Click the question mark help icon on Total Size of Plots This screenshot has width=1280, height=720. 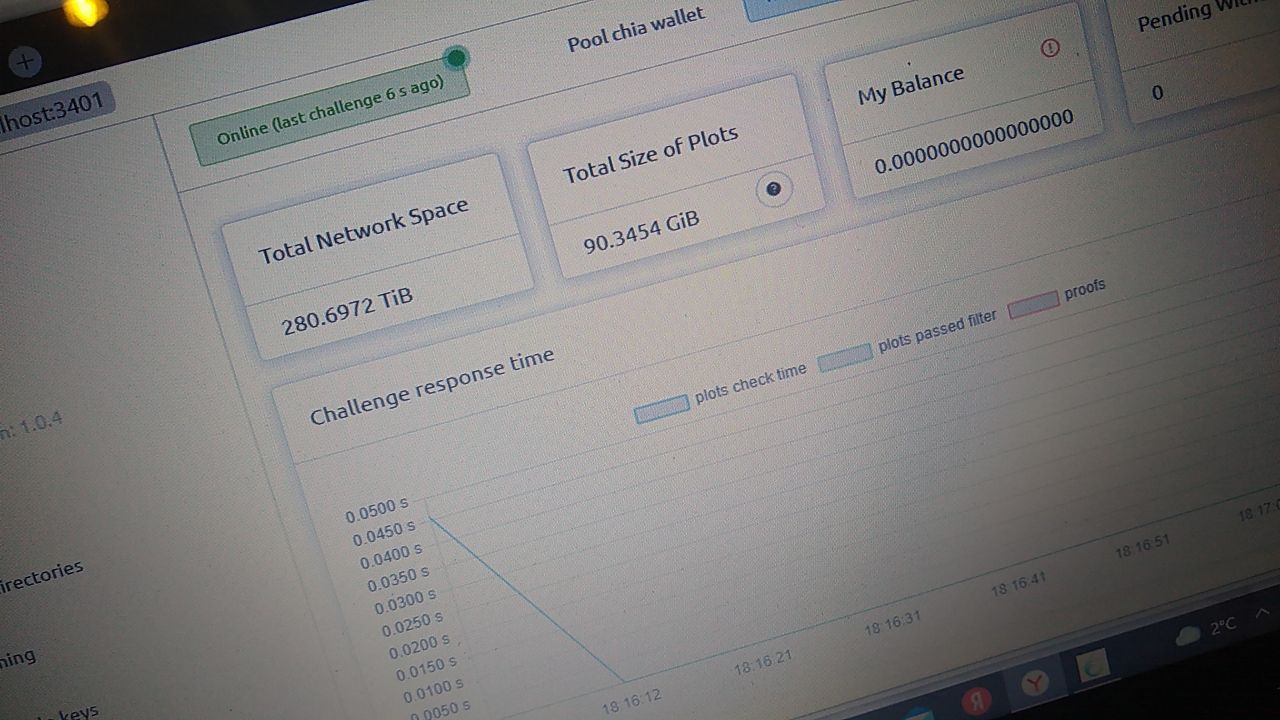point(773,189)
